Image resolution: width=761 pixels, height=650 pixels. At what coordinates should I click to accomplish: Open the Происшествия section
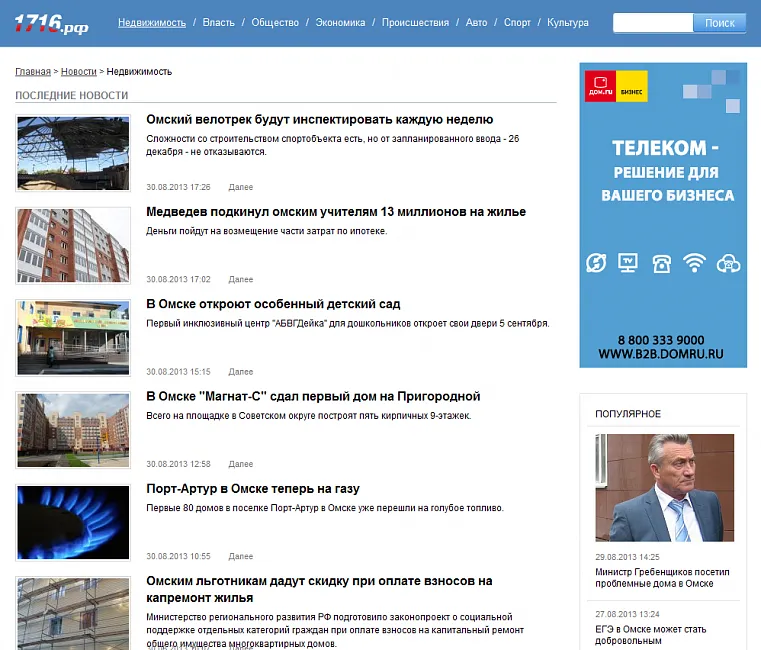click(x=415, y=22)
